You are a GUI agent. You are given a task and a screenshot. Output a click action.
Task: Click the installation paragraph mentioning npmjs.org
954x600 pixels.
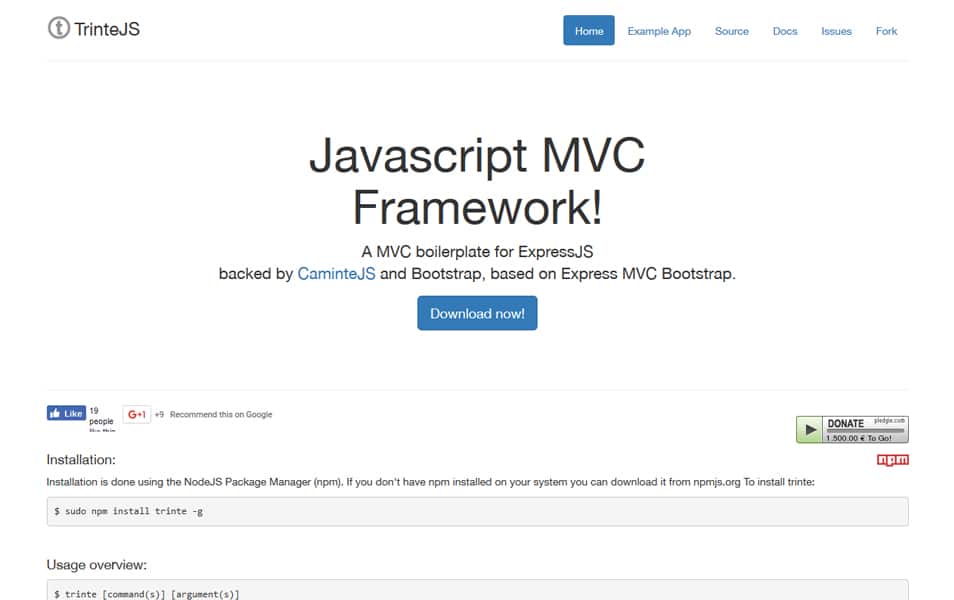pyautogui.click(x=430, y=482)
